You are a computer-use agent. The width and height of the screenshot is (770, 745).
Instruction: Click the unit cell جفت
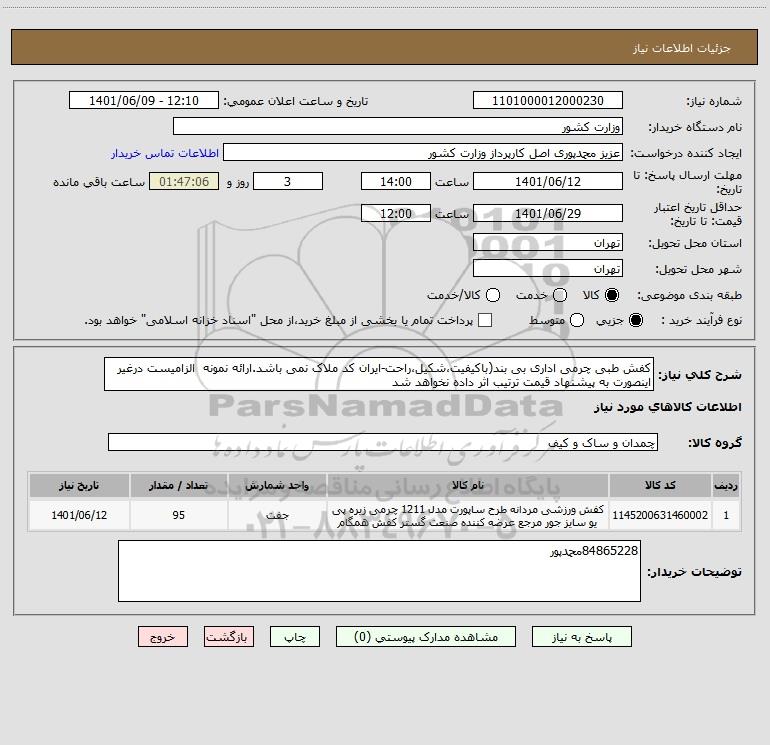(277, 515)
